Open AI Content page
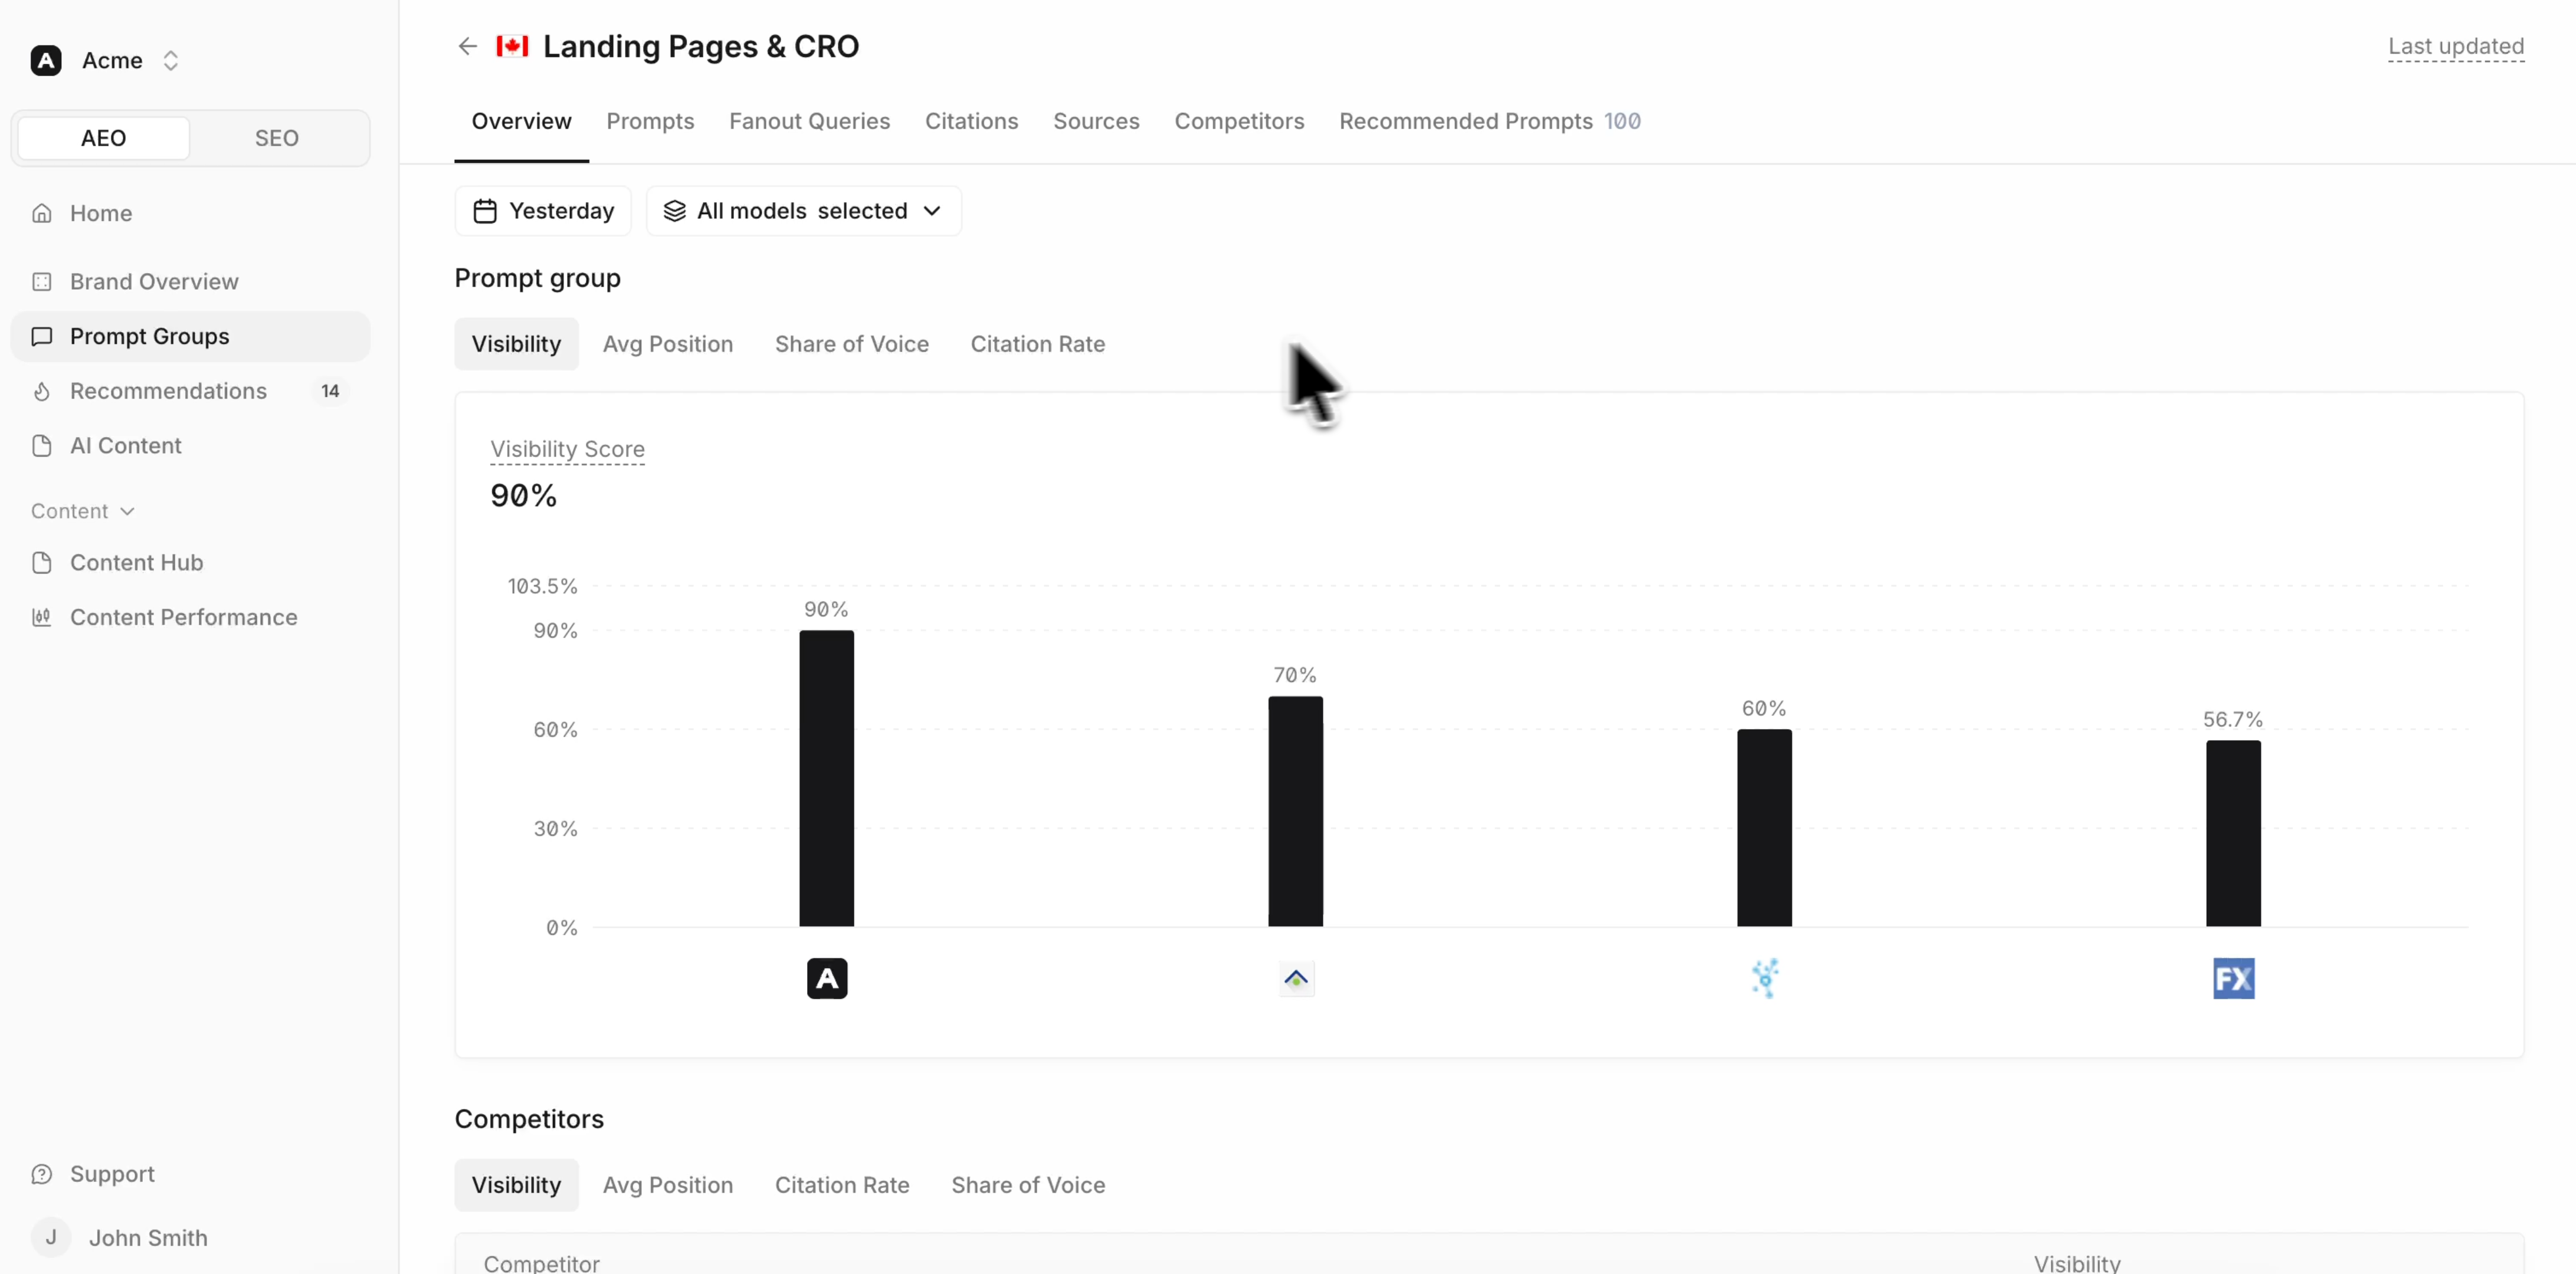Screen dimensions: 2576x1274 [x=190, y=446]
